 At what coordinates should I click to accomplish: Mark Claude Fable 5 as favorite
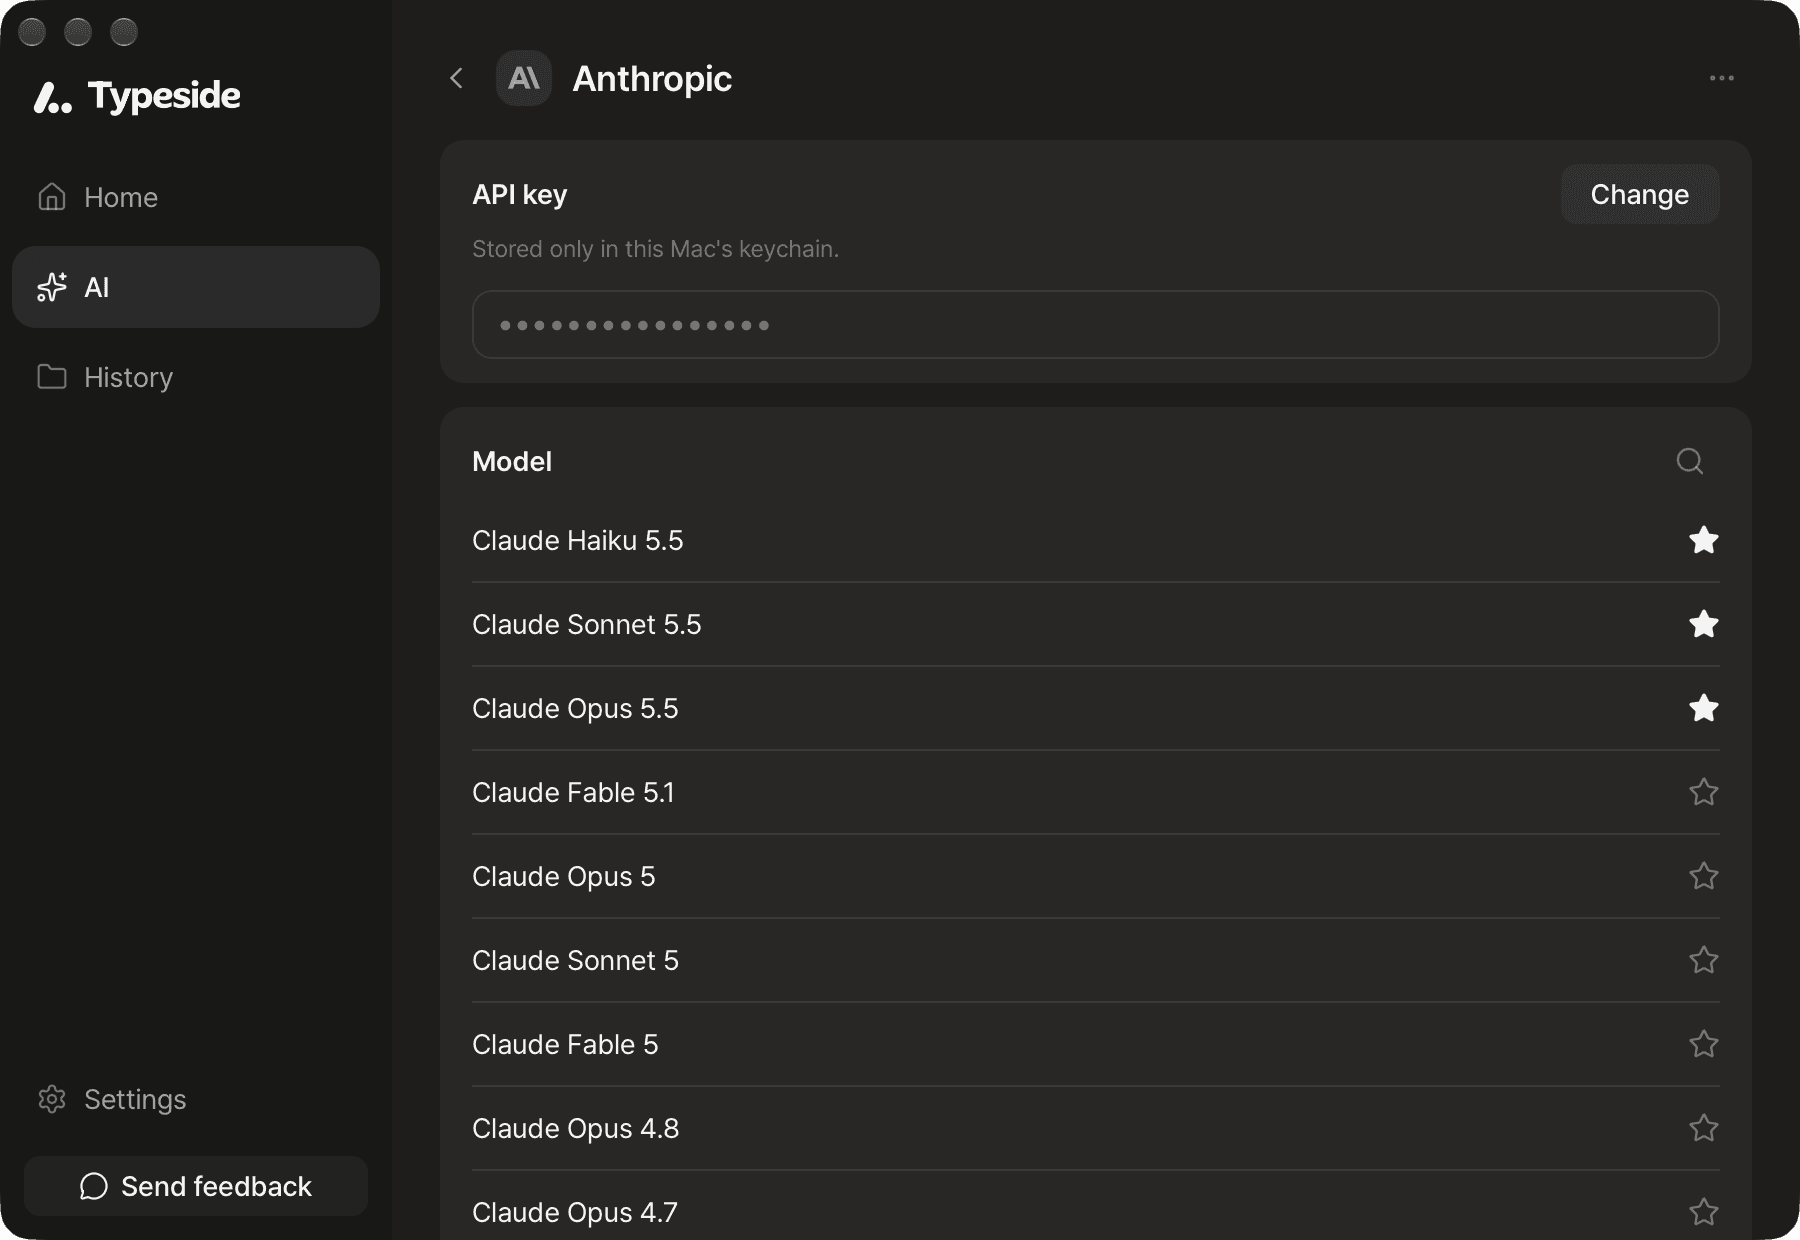pyautogui.click(x=1703, y=1044)
